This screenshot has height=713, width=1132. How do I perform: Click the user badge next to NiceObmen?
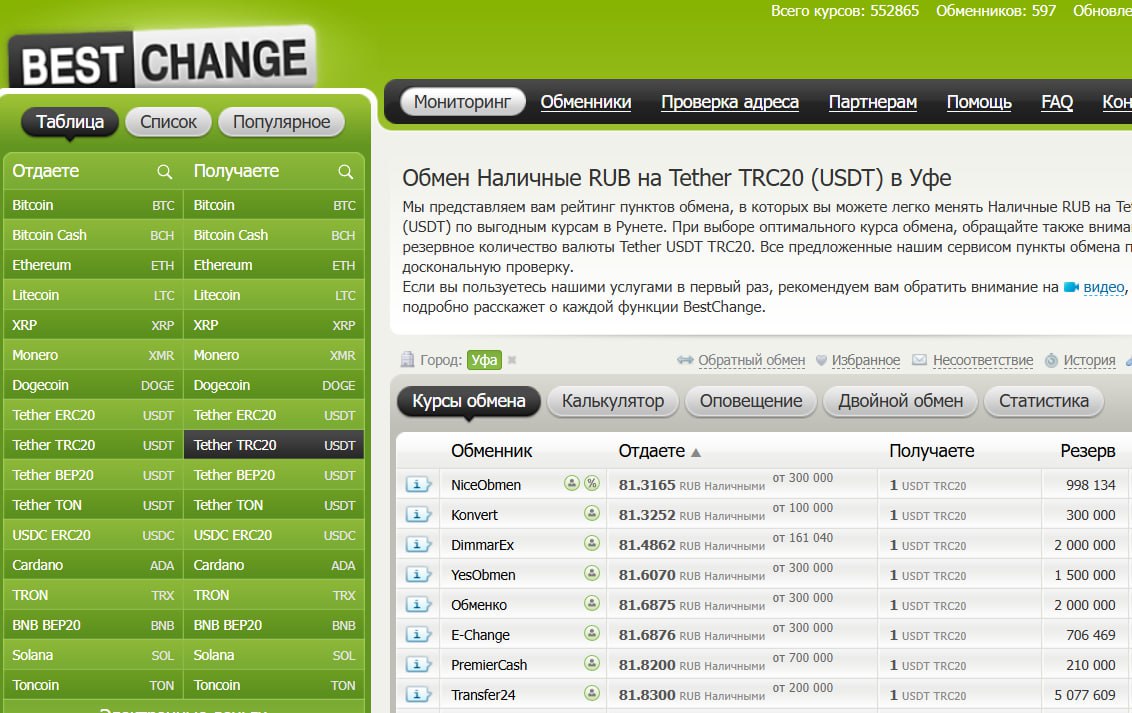(572, 484)
